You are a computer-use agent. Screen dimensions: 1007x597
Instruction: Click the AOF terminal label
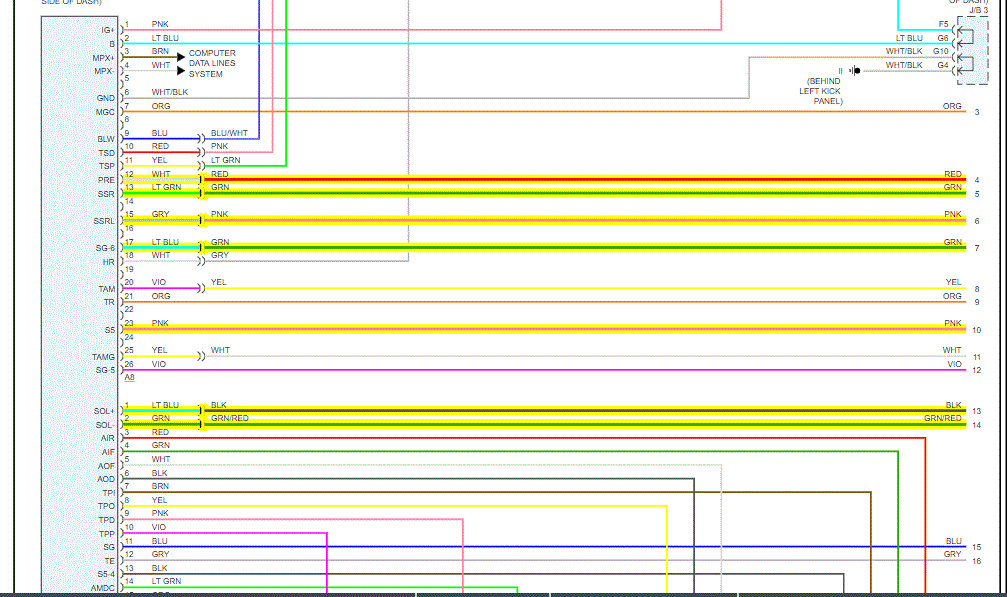click(106, 466)
